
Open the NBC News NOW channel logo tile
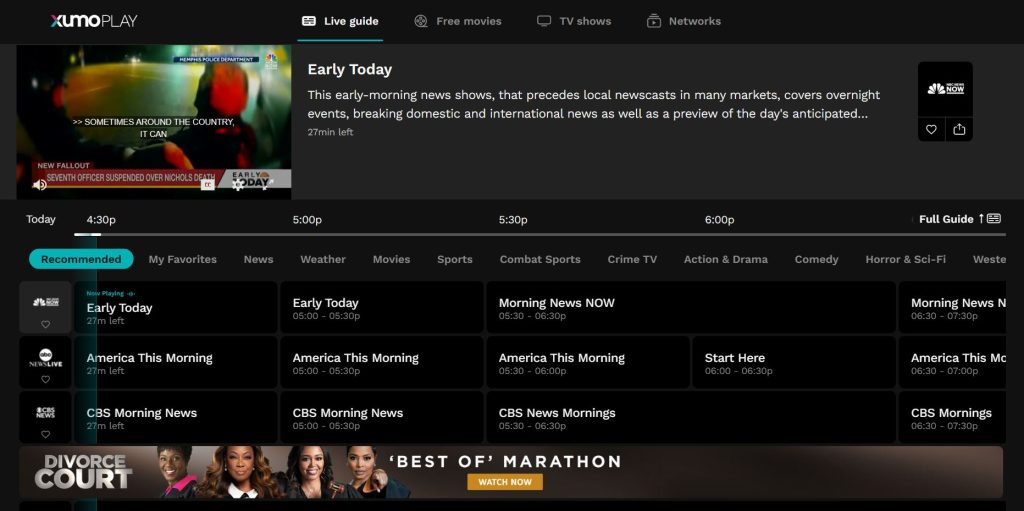tap(945, 89)
